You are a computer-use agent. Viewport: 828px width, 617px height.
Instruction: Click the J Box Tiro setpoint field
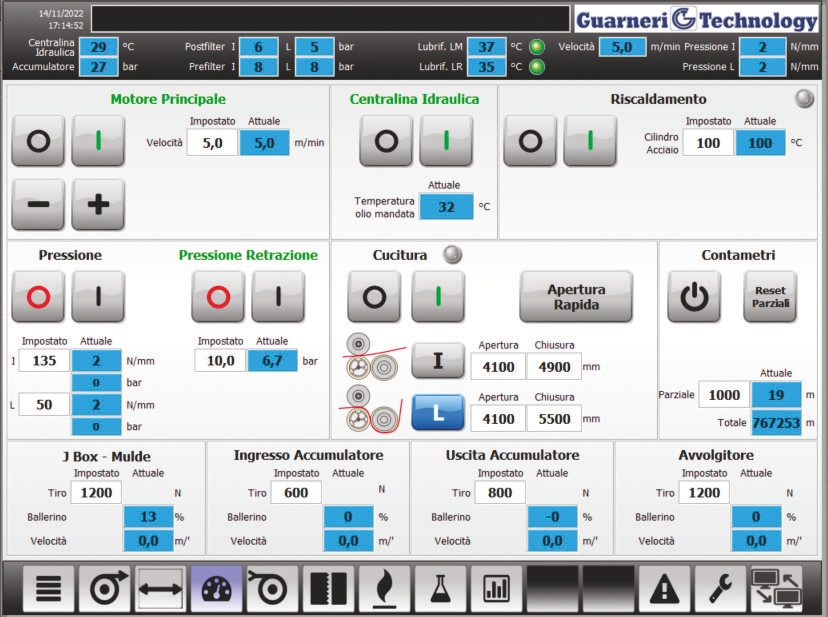coord(96,492)
